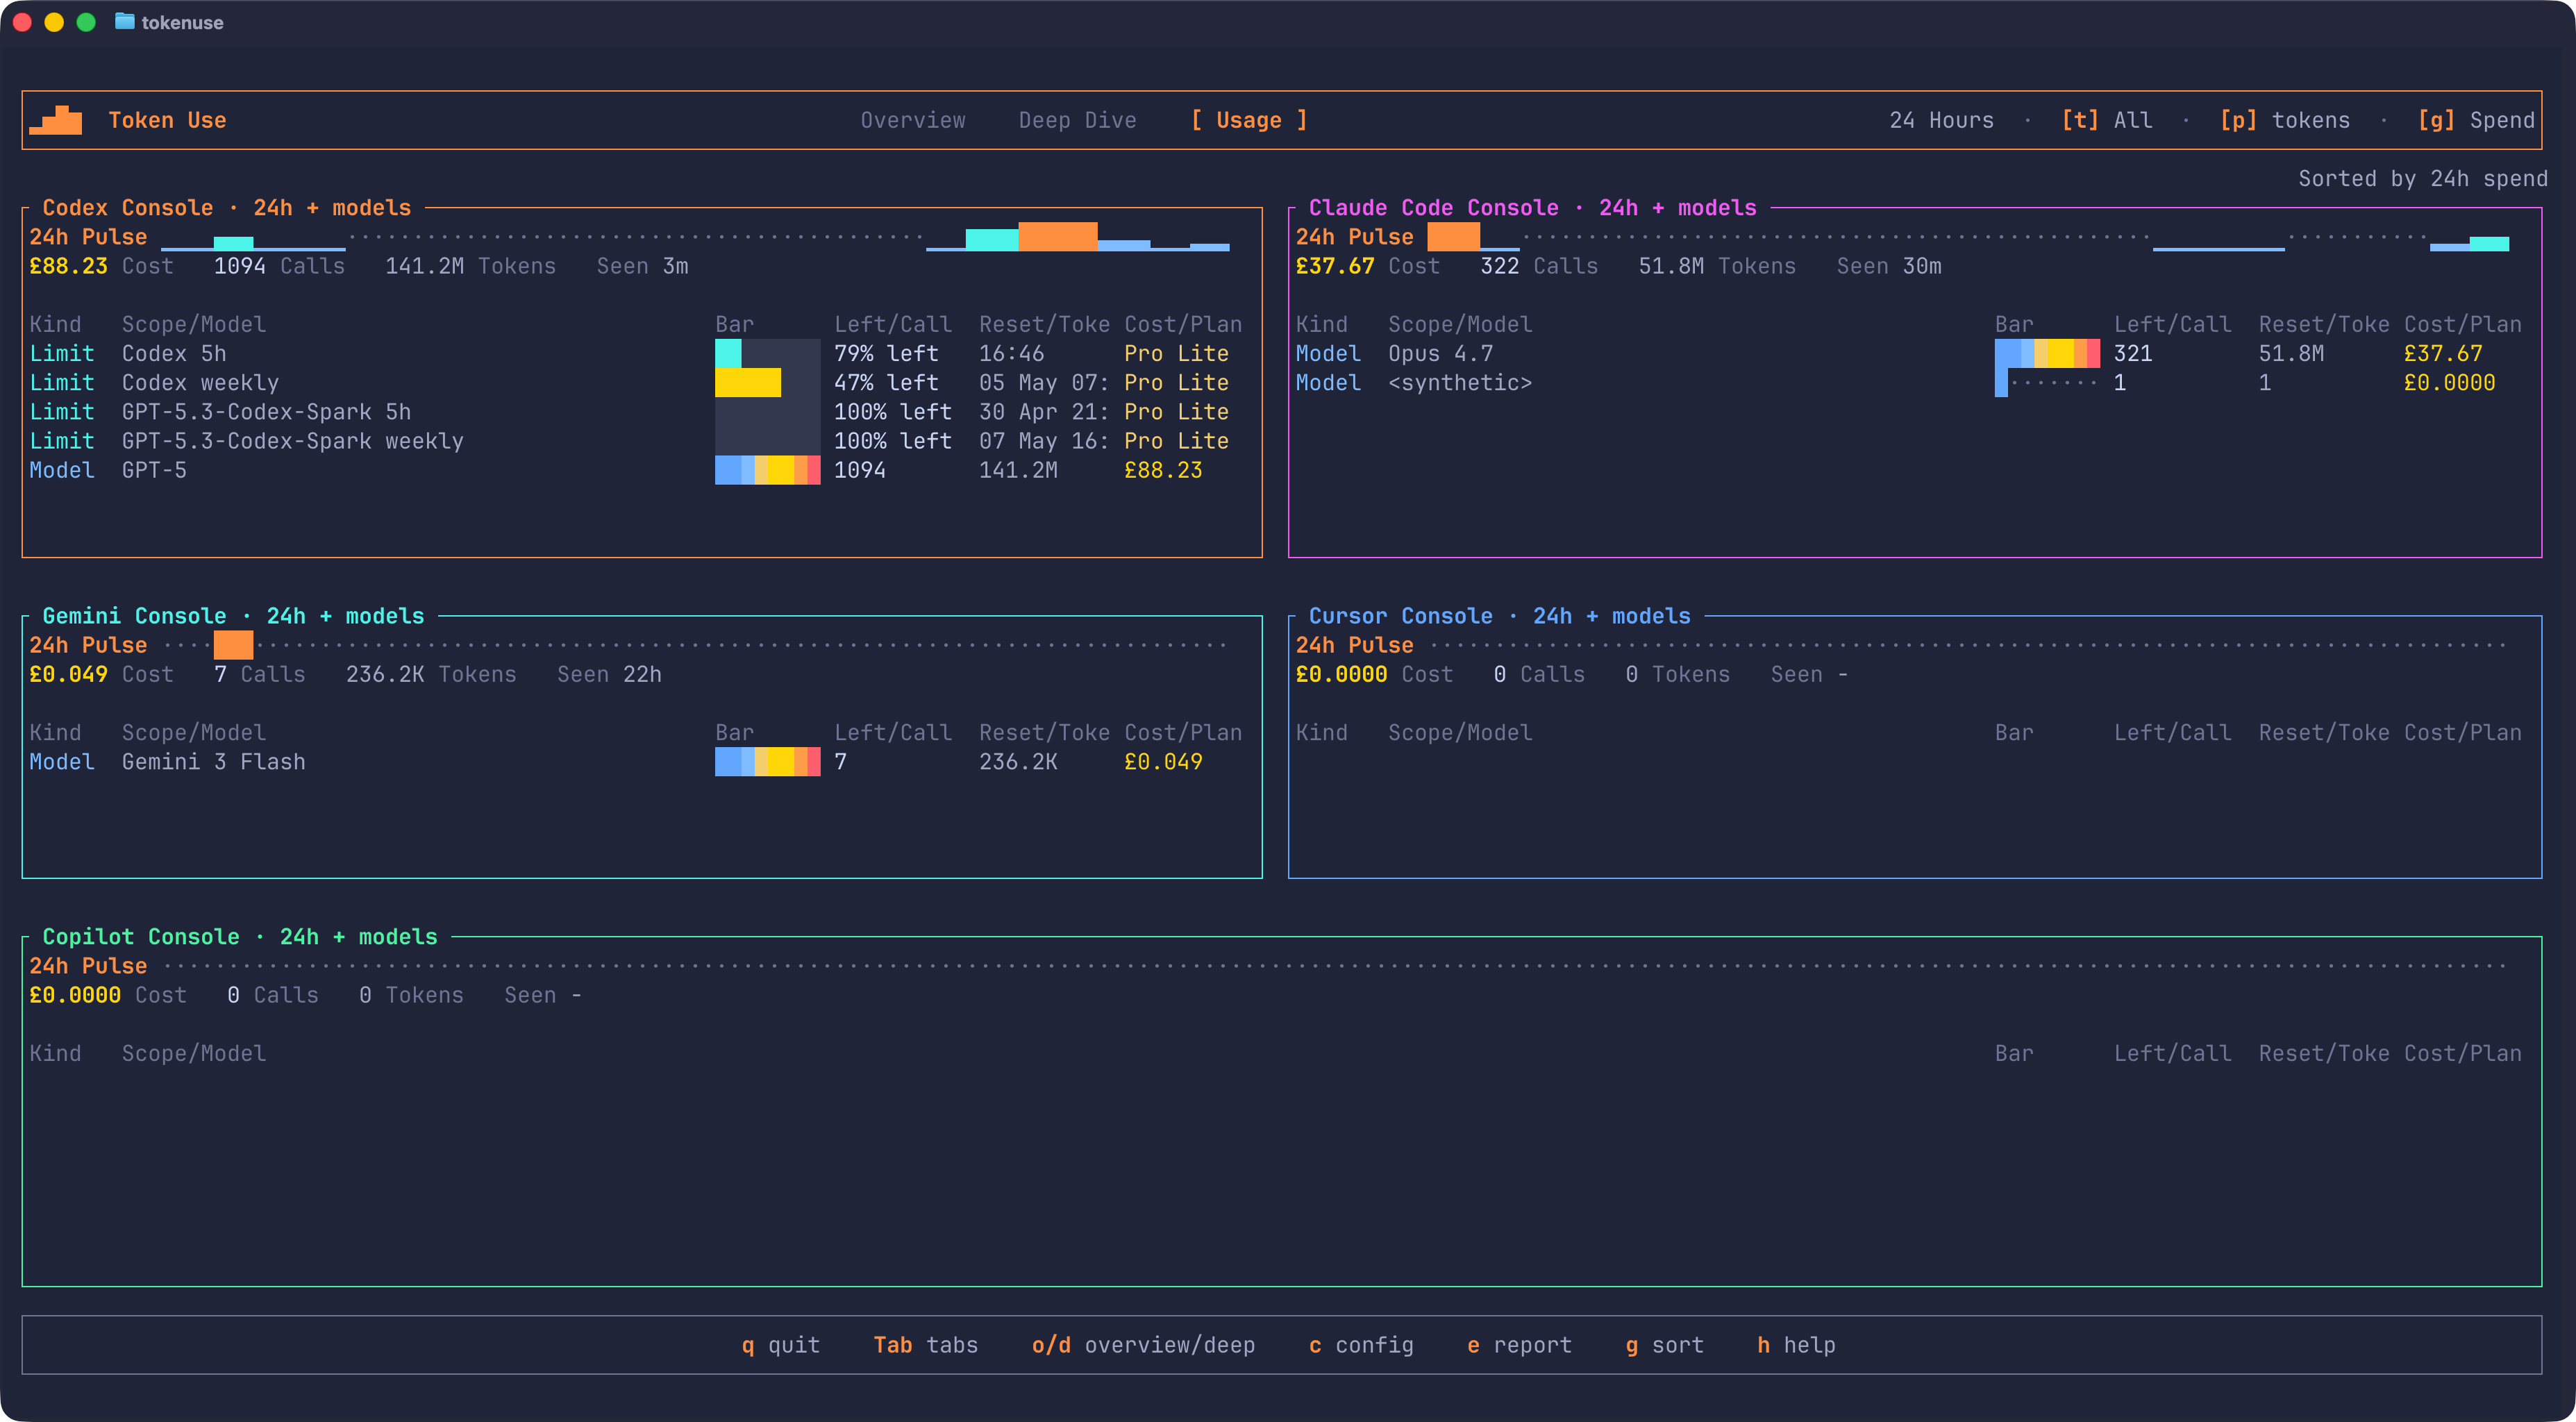This screenshot has height=1422, width=2576.
Task: Click the Seen 22h label
Action: click(x=609, y=673)
